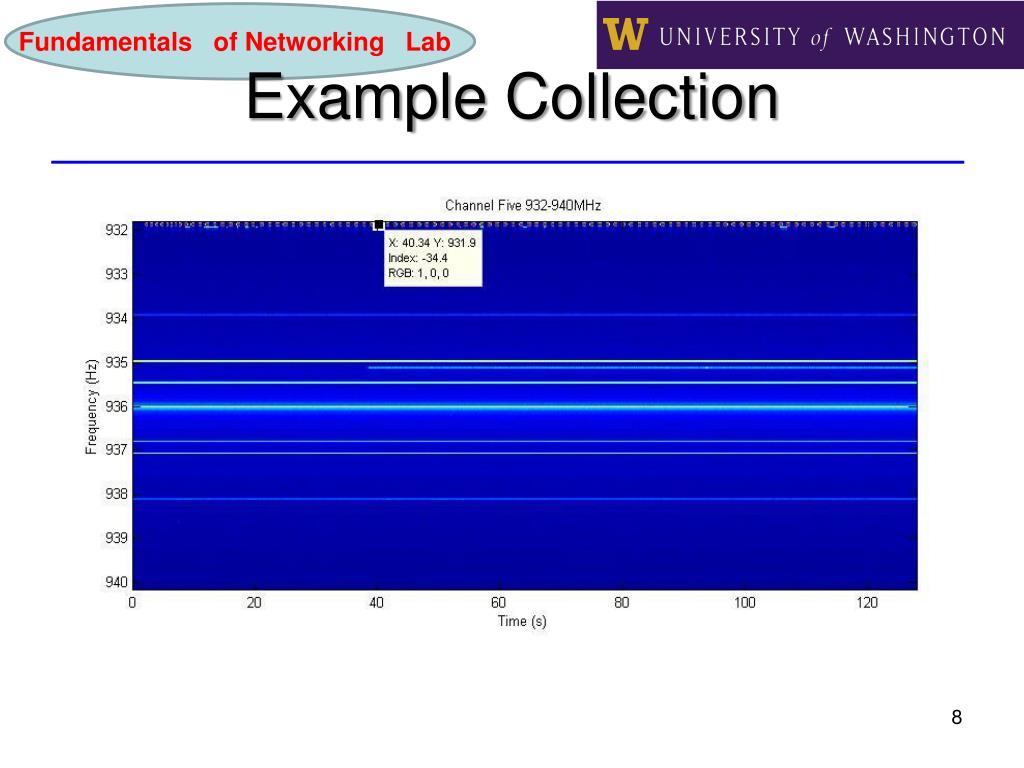The height and width of the screenshot is (768, 1024).
Task: Click the y-axis tick label 933
Action: click(116, 274)
